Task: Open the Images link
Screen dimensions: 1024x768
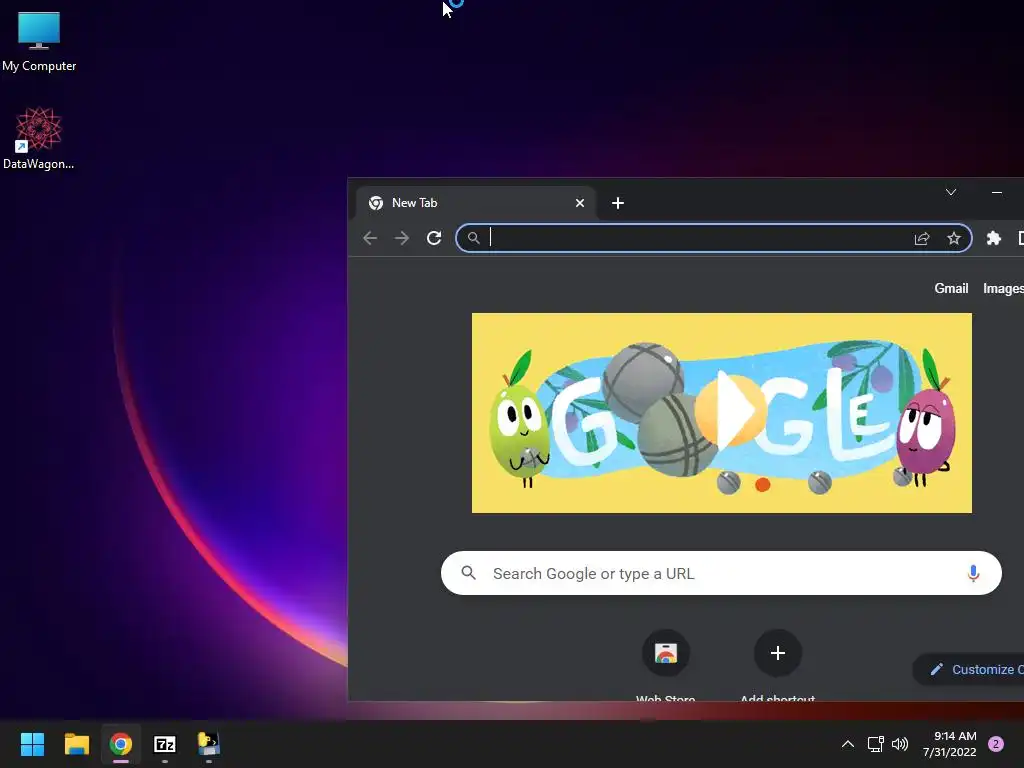Action: point(1003,289)
